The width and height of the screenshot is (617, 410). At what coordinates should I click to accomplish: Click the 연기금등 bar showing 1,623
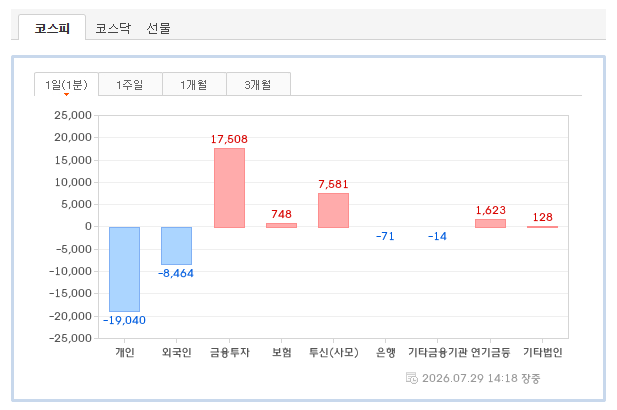click(490, 223)
